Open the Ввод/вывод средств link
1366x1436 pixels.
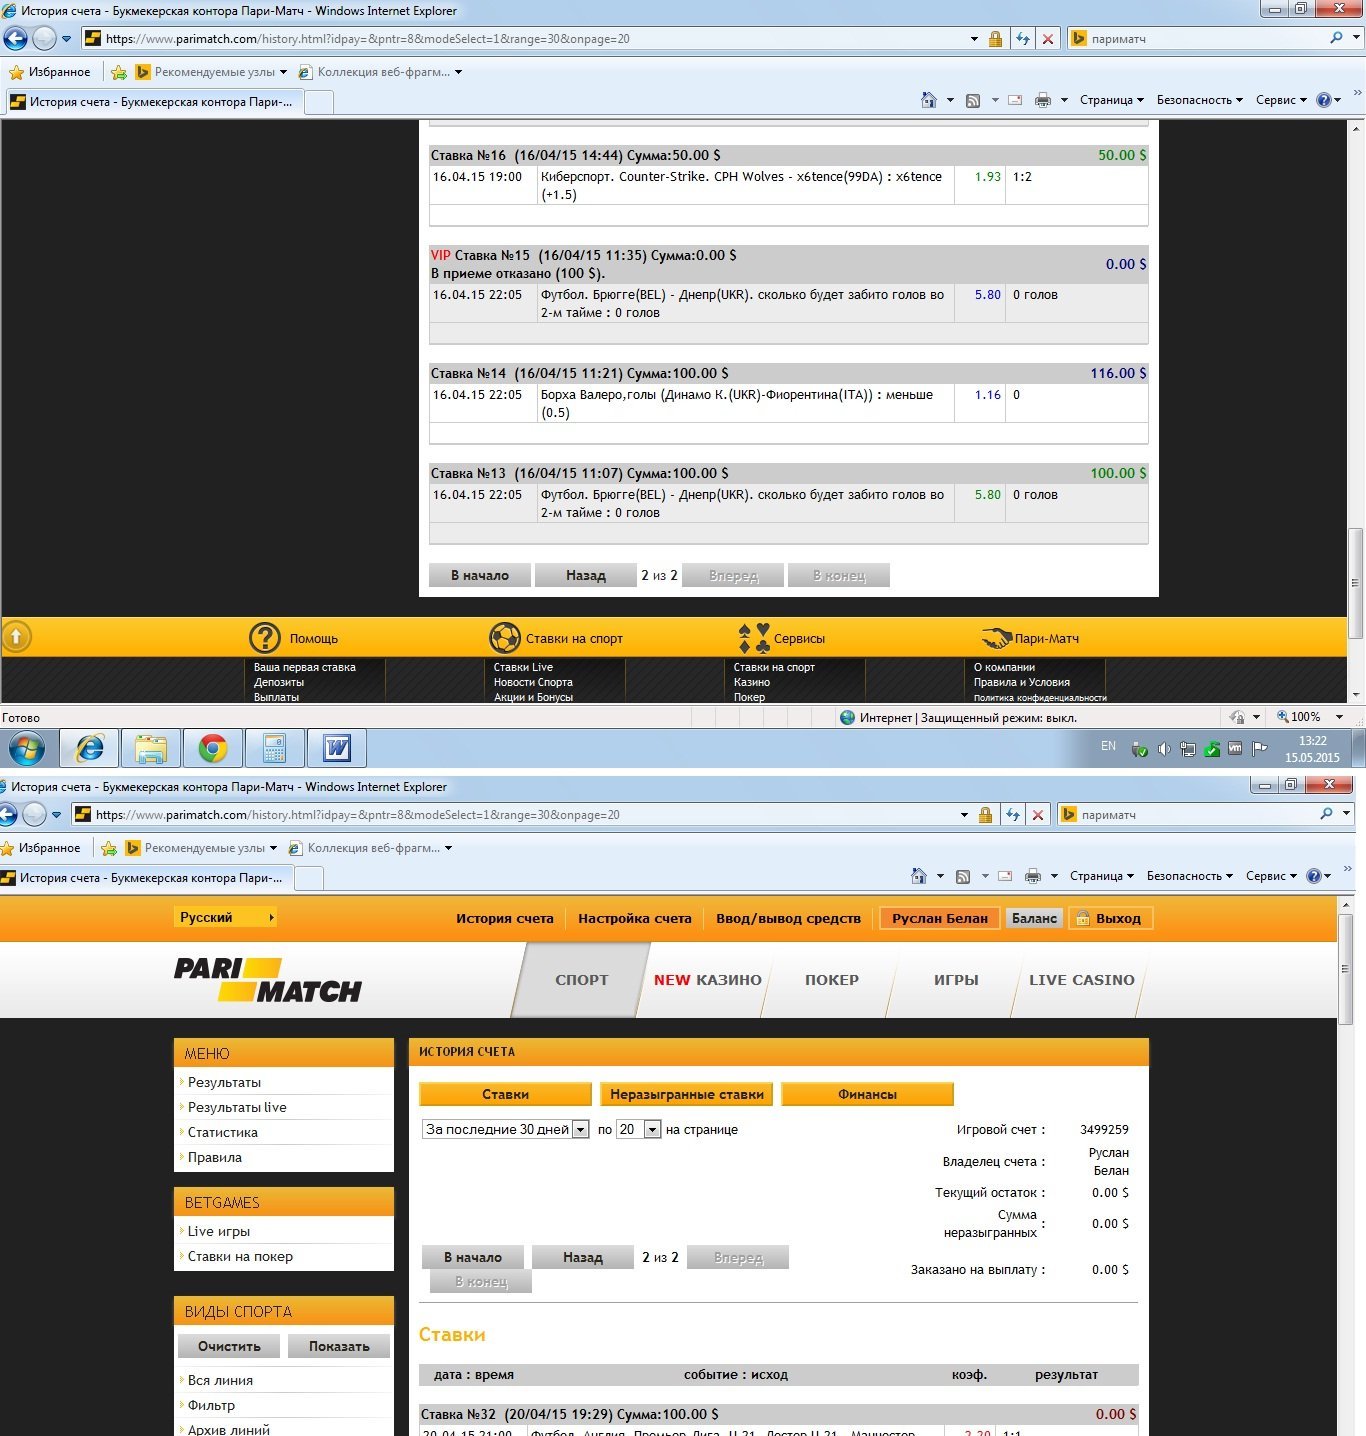click(788, 918)
